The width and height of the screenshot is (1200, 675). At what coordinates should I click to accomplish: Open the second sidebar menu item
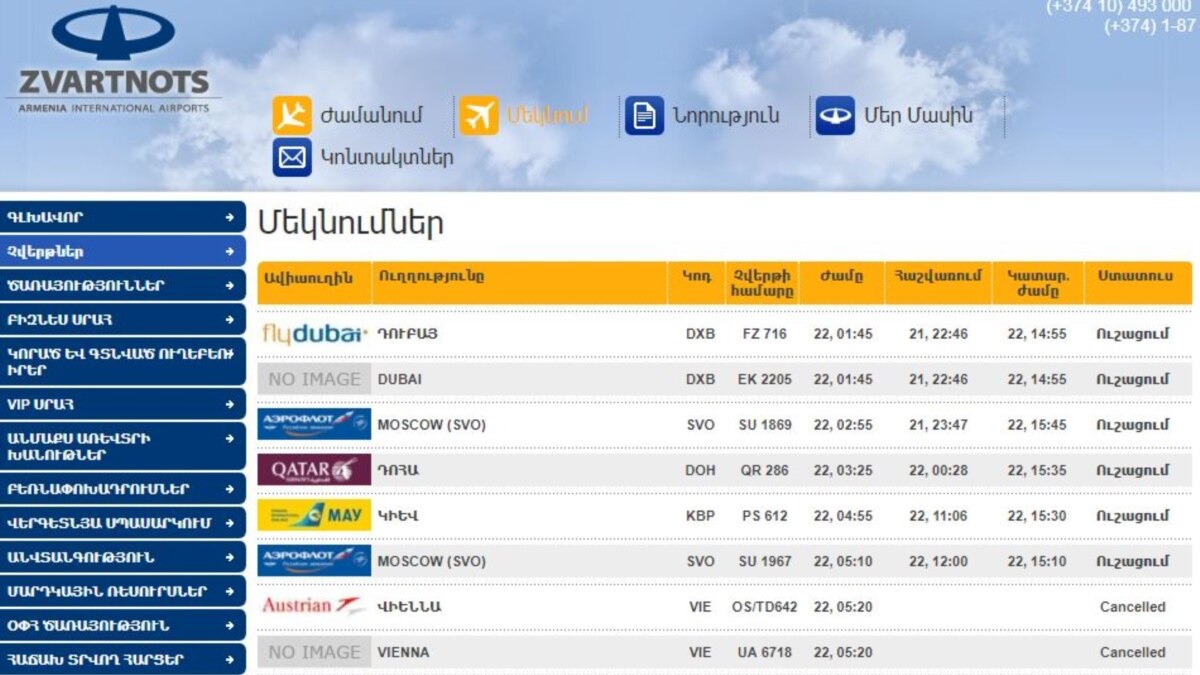(122, 251)
